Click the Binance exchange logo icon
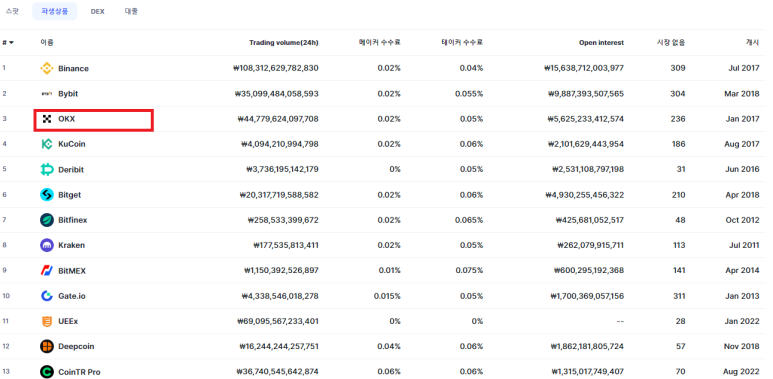 (x=47, y=68)
